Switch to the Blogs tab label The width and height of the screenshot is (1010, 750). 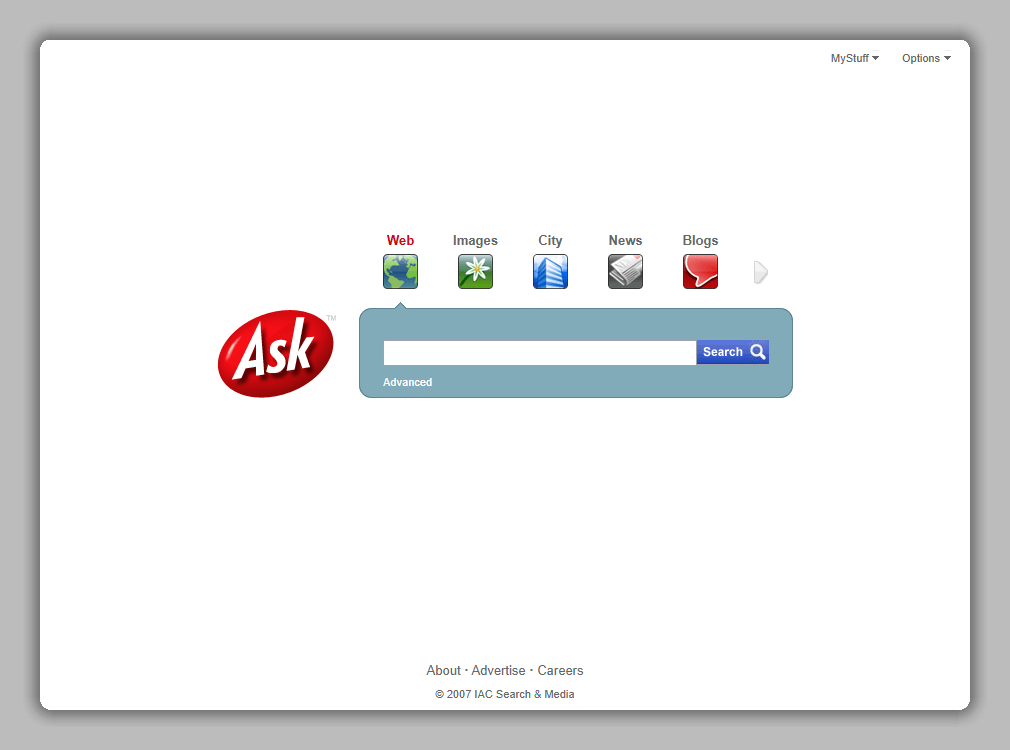[x=700, y=240]
